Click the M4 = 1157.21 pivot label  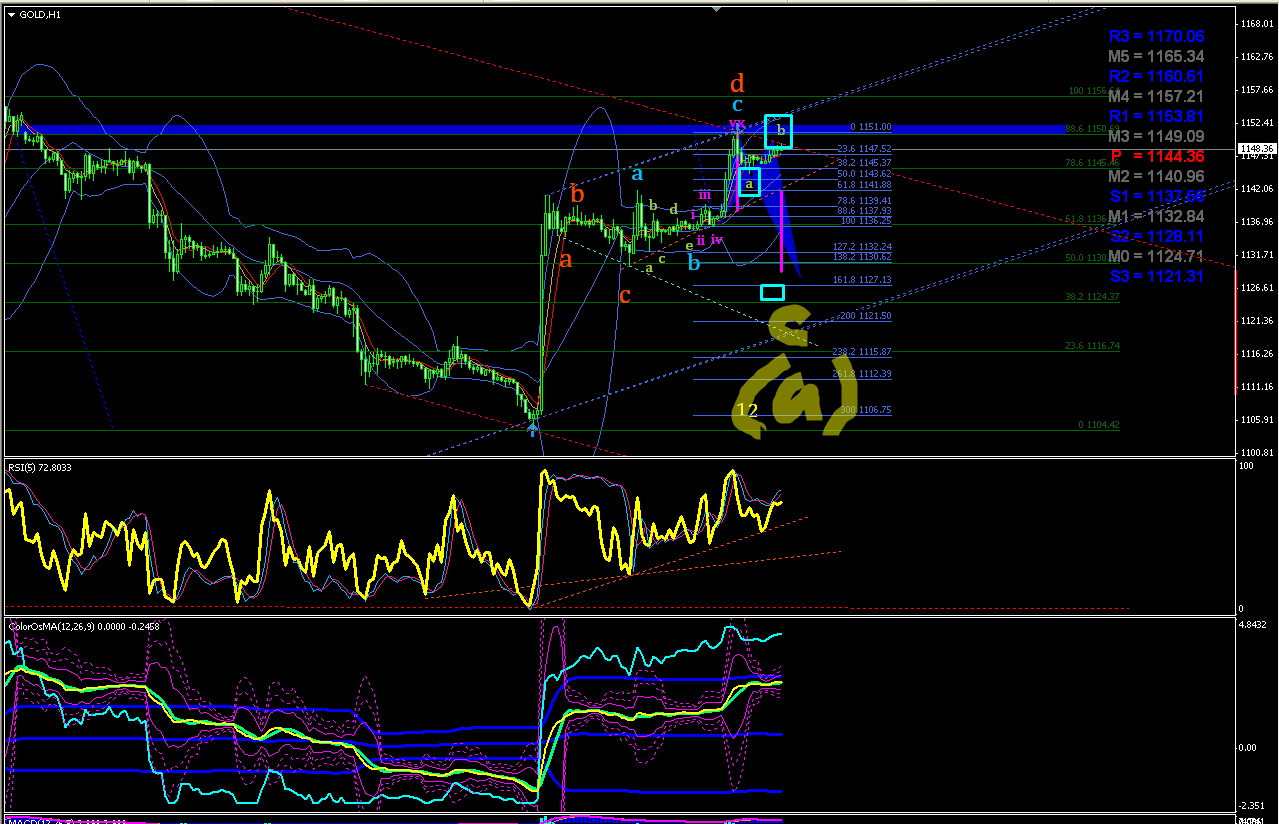click(x=1156, y=96)
